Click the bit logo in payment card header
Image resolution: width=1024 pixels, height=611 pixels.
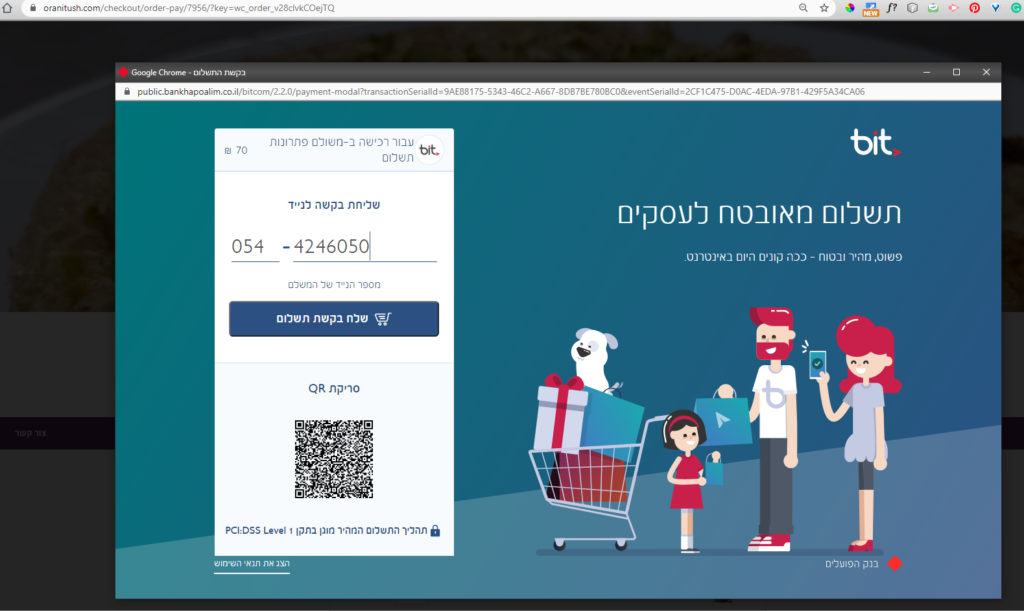[x=429, y=150]
